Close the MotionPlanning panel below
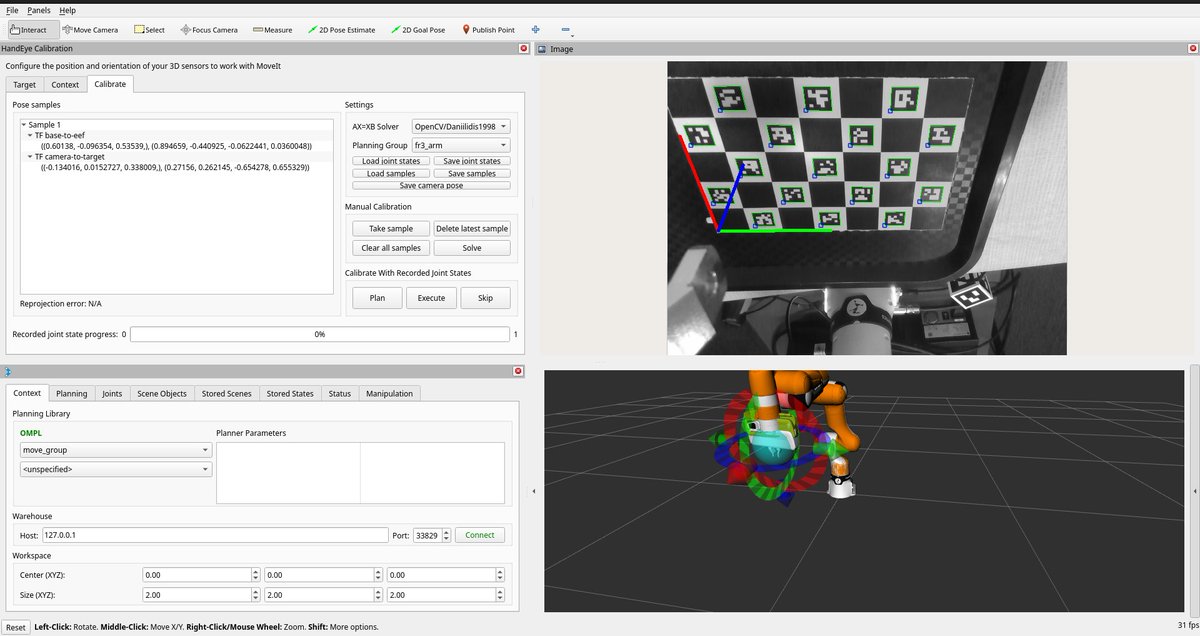 point(518,371)
